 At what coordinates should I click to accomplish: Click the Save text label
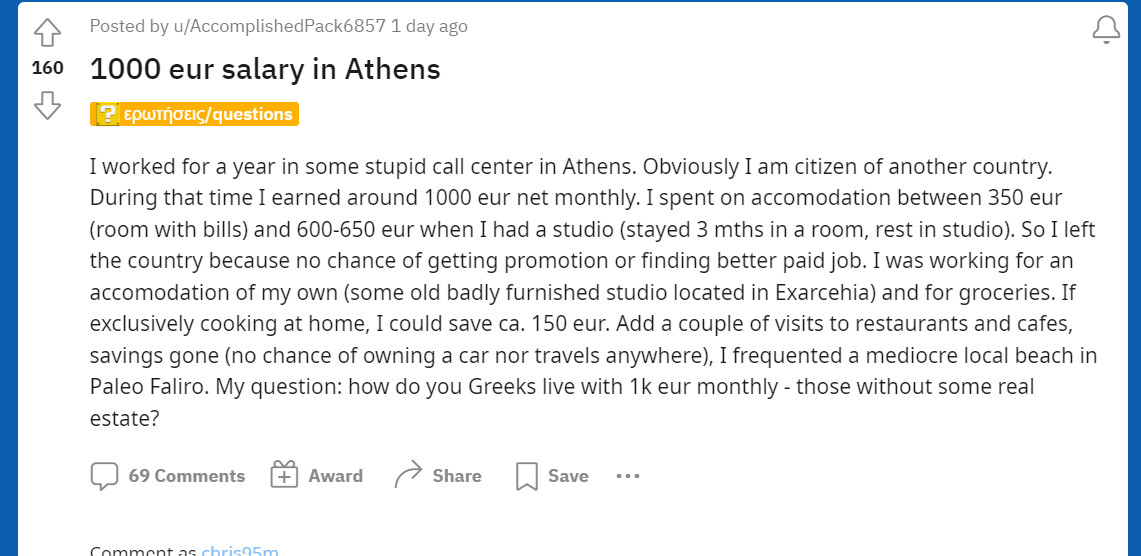[568, 476]
